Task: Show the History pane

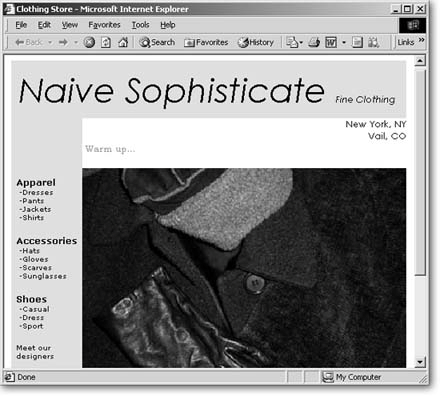Action: pyautogui.click(x=256, y=42)
